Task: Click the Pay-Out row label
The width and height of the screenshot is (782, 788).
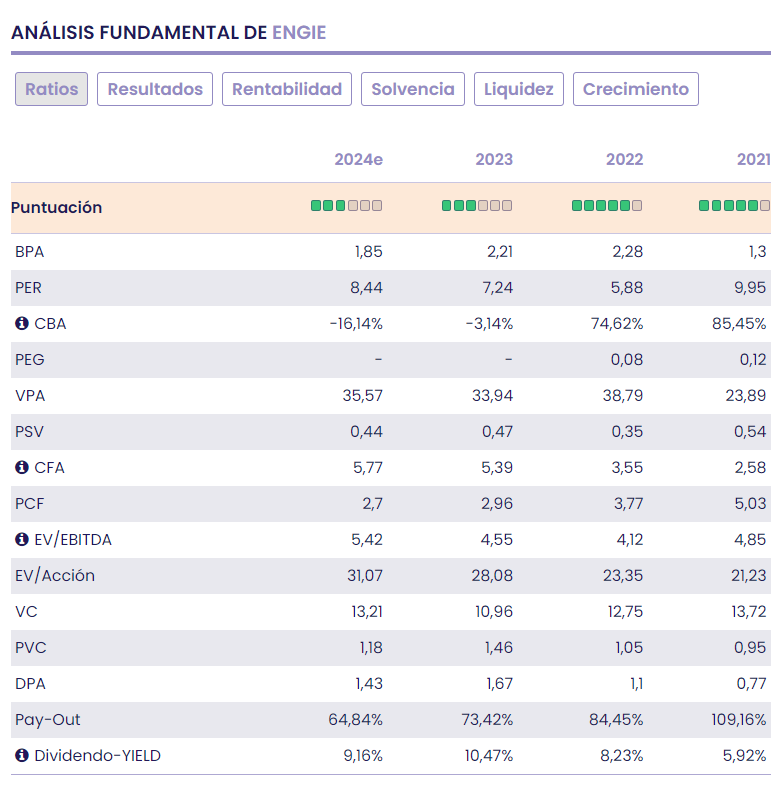Action: click(x=48, y=720)
